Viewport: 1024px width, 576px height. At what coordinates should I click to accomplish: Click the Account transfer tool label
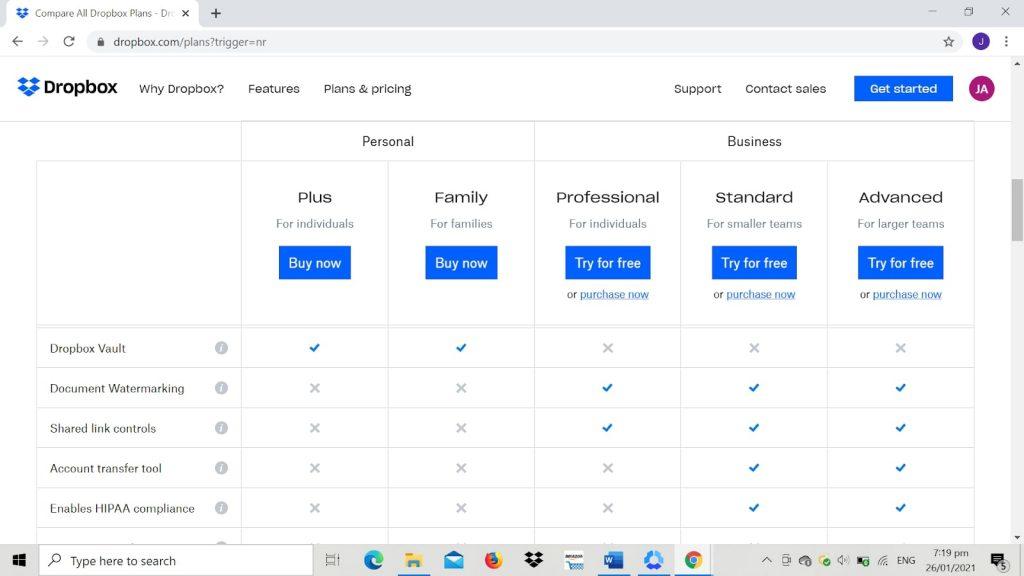106,468
